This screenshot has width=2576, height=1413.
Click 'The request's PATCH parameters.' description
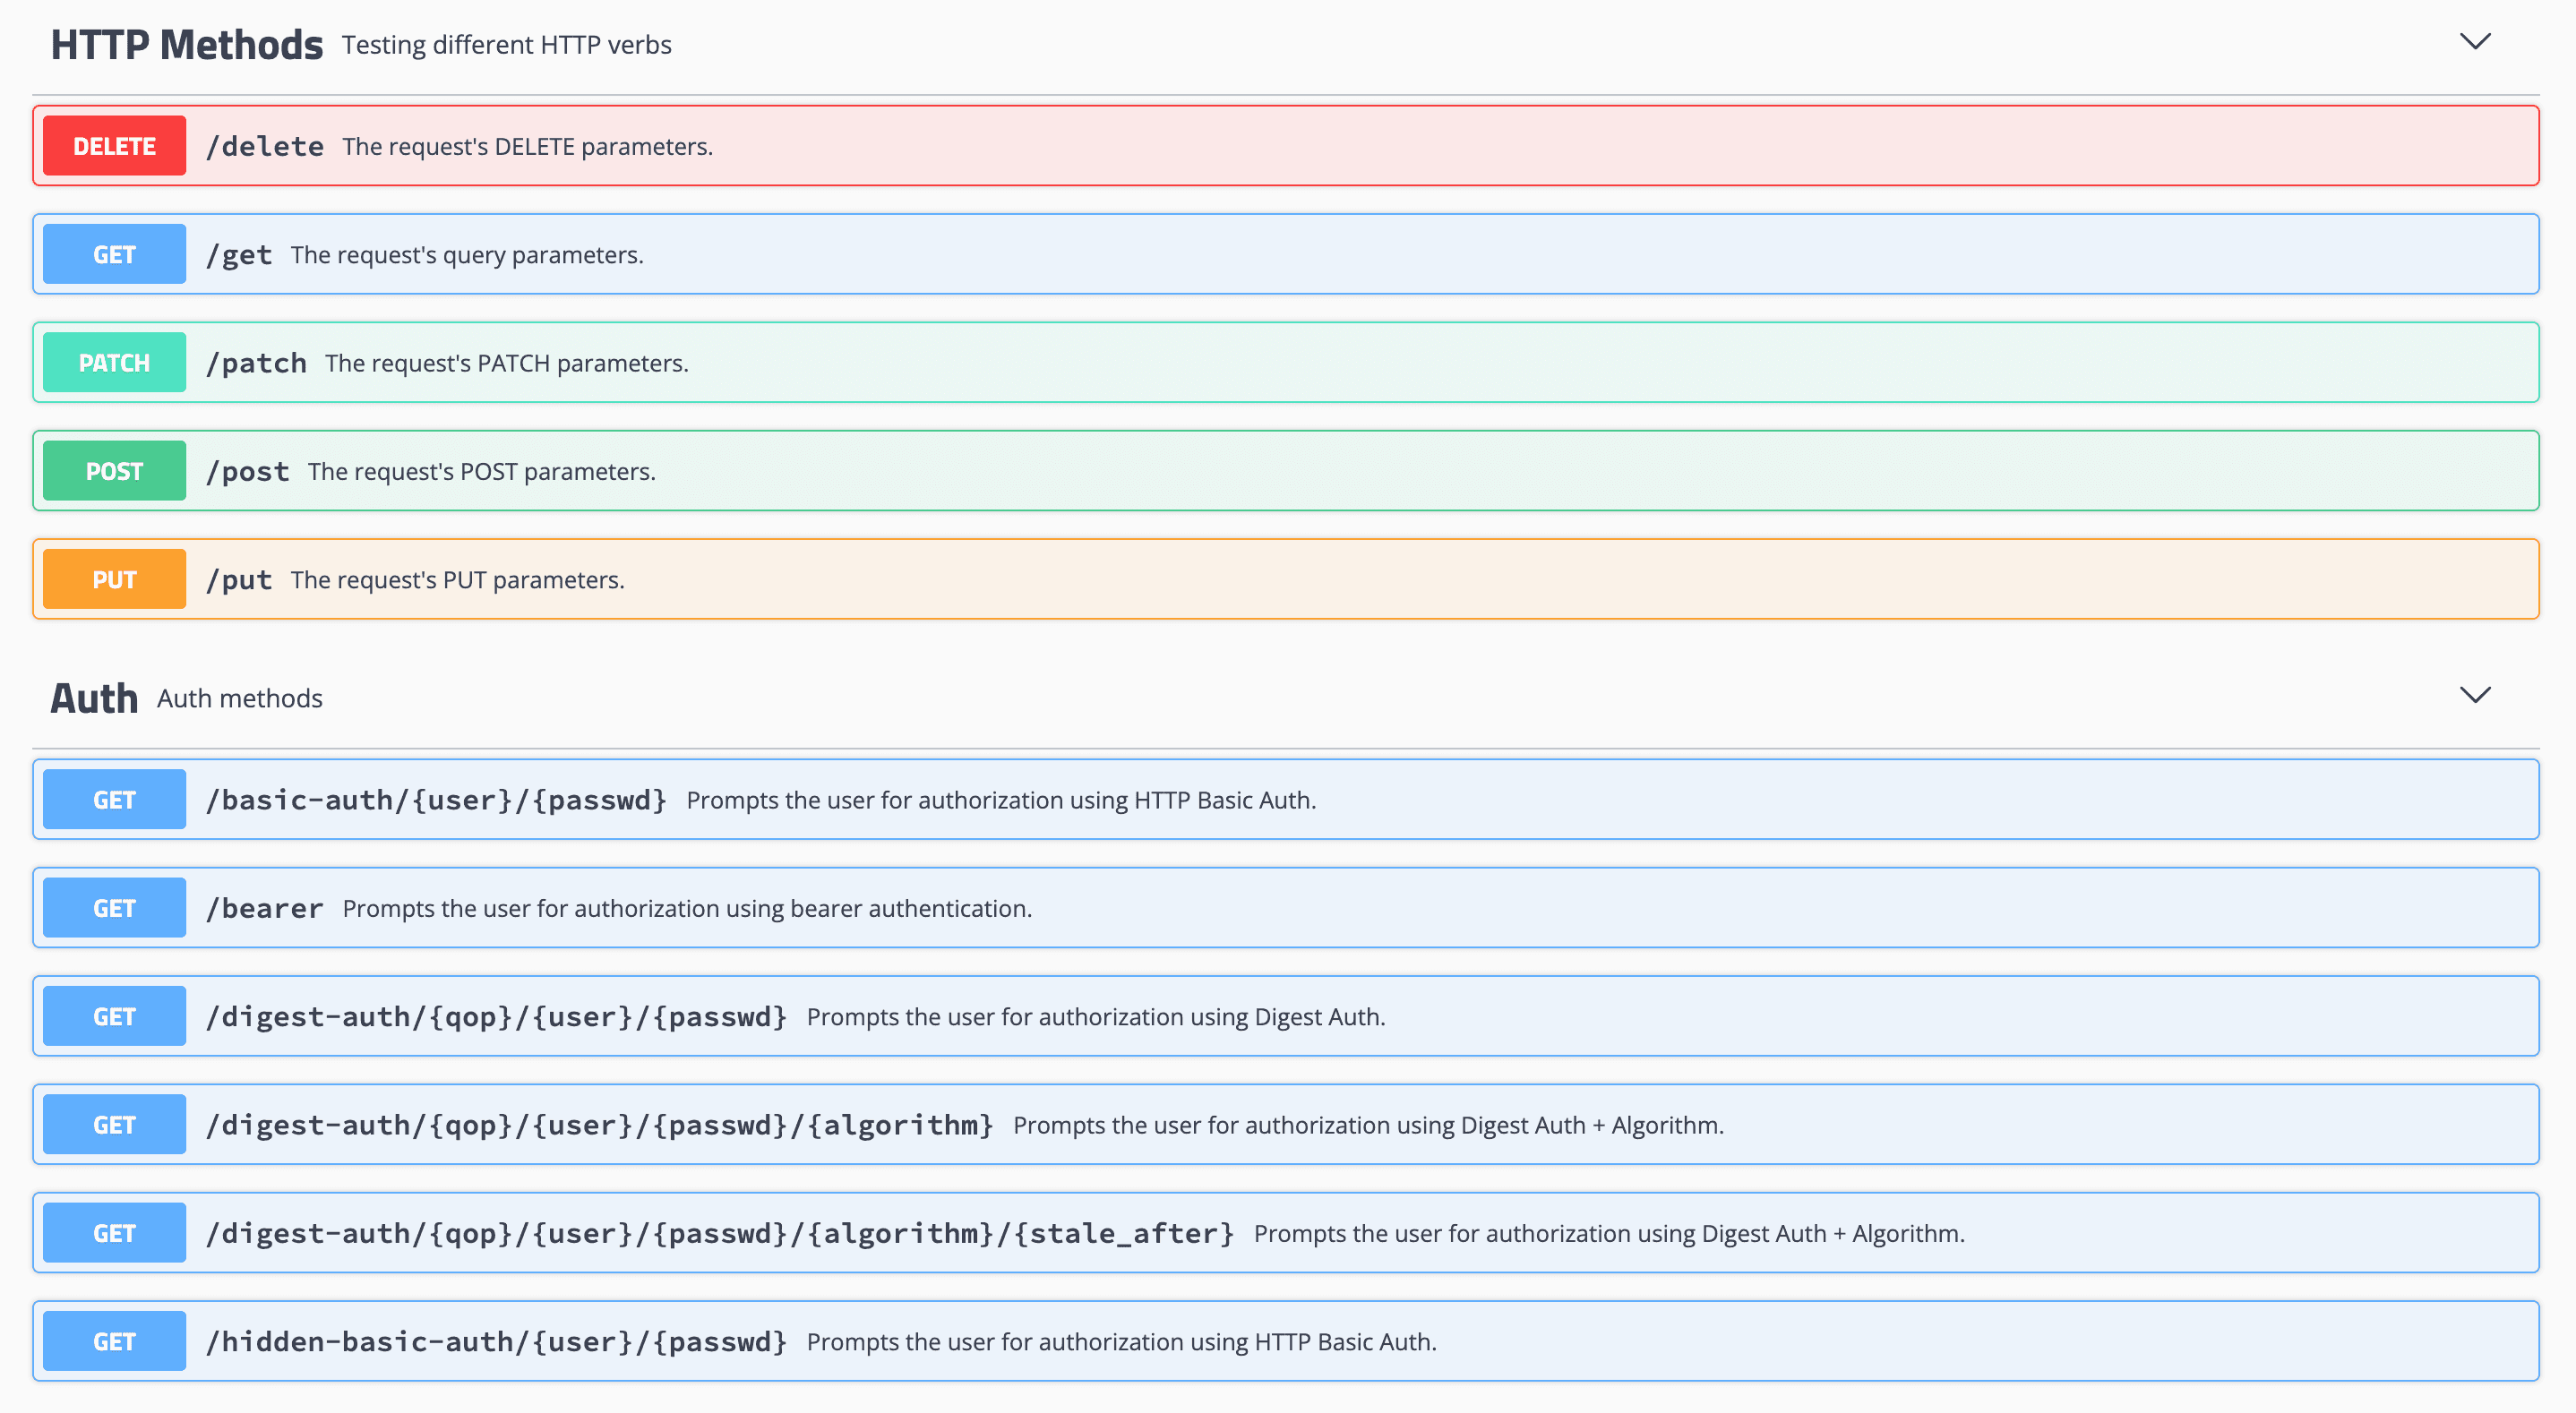coord(507,363)
